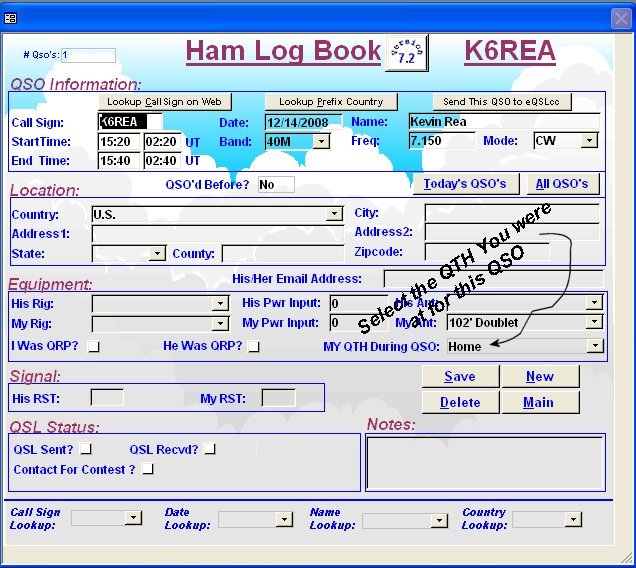Save the current QSO record

(x=460, y=376)
